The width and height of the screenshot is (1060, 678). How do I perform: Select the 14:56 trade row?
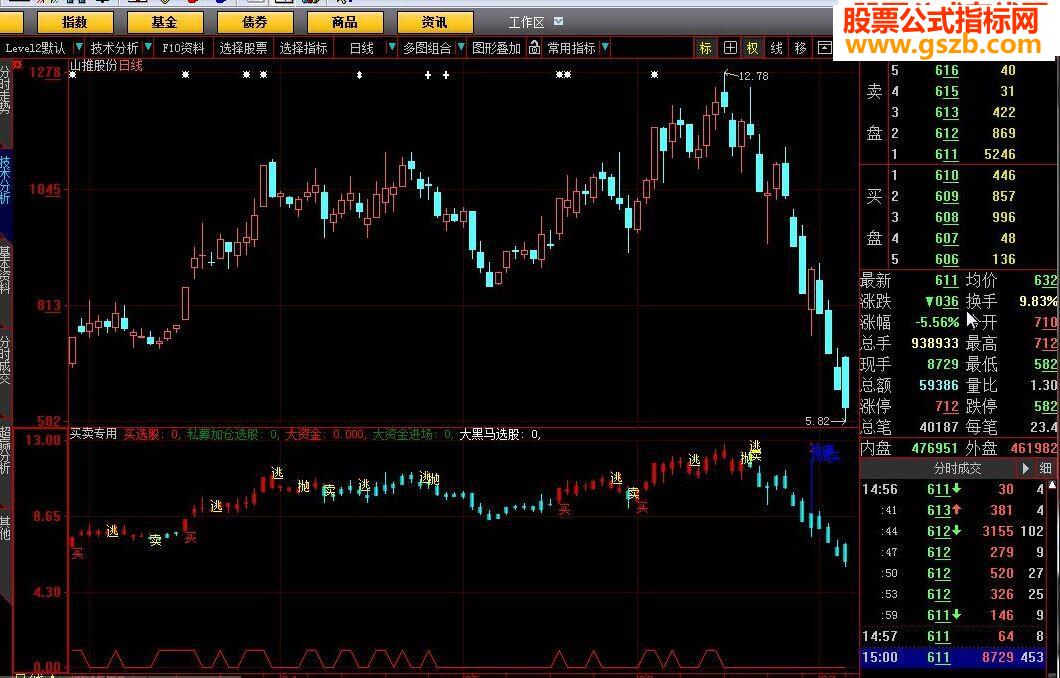click(953, 489)
